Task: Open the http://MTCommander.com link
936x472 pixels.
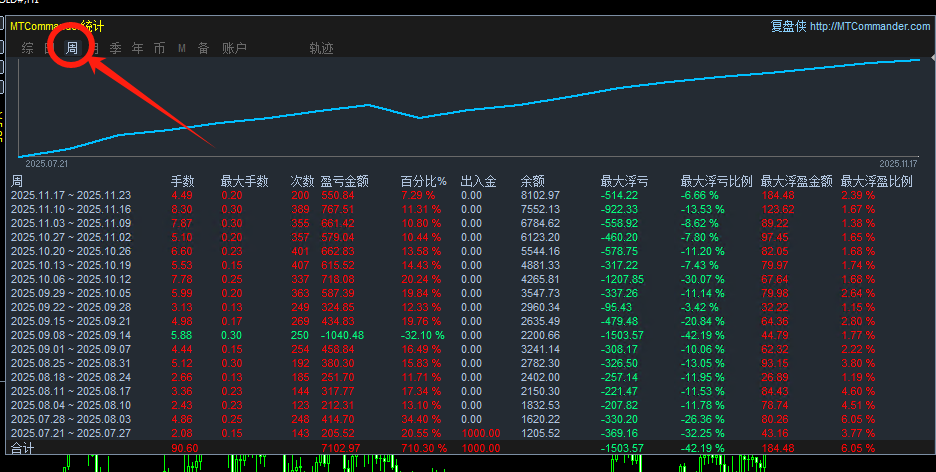Action: (870, 26)
